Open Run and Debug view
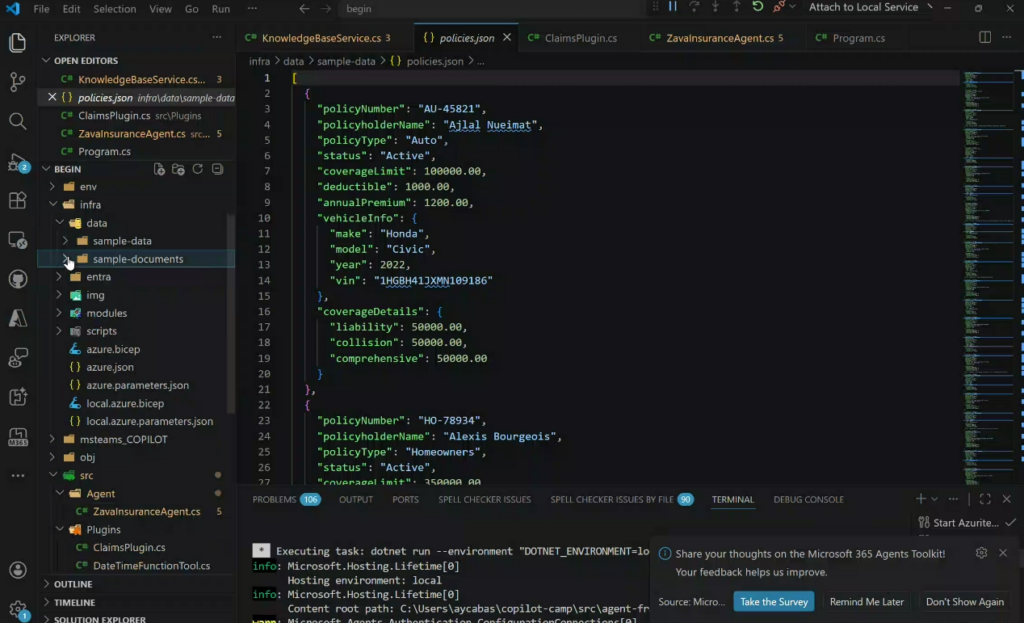The width and height of the screenshot is (1024, 623). 17,161
